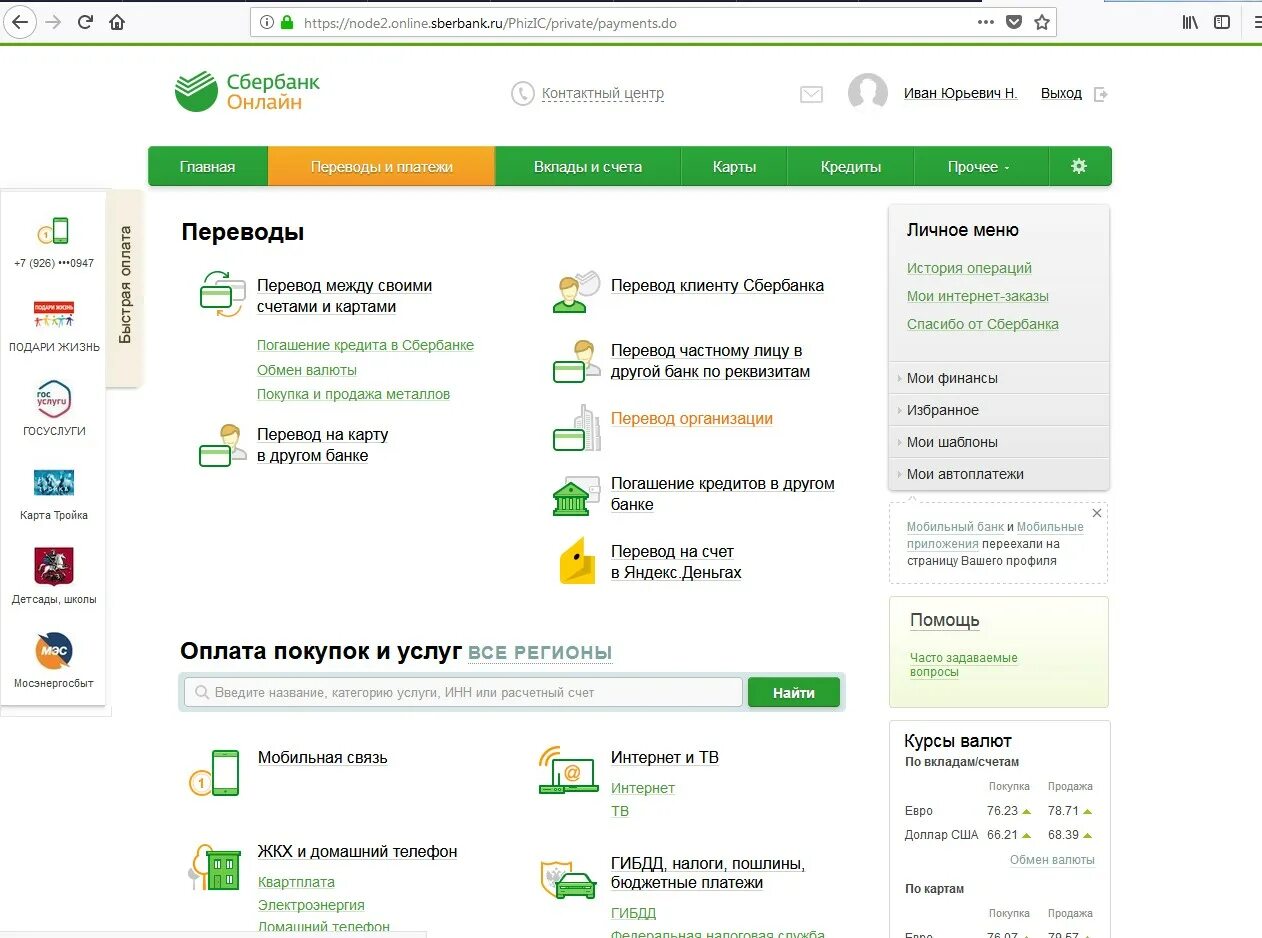Click the Найти search button
1262x938 pixels.
pos(793,691)
